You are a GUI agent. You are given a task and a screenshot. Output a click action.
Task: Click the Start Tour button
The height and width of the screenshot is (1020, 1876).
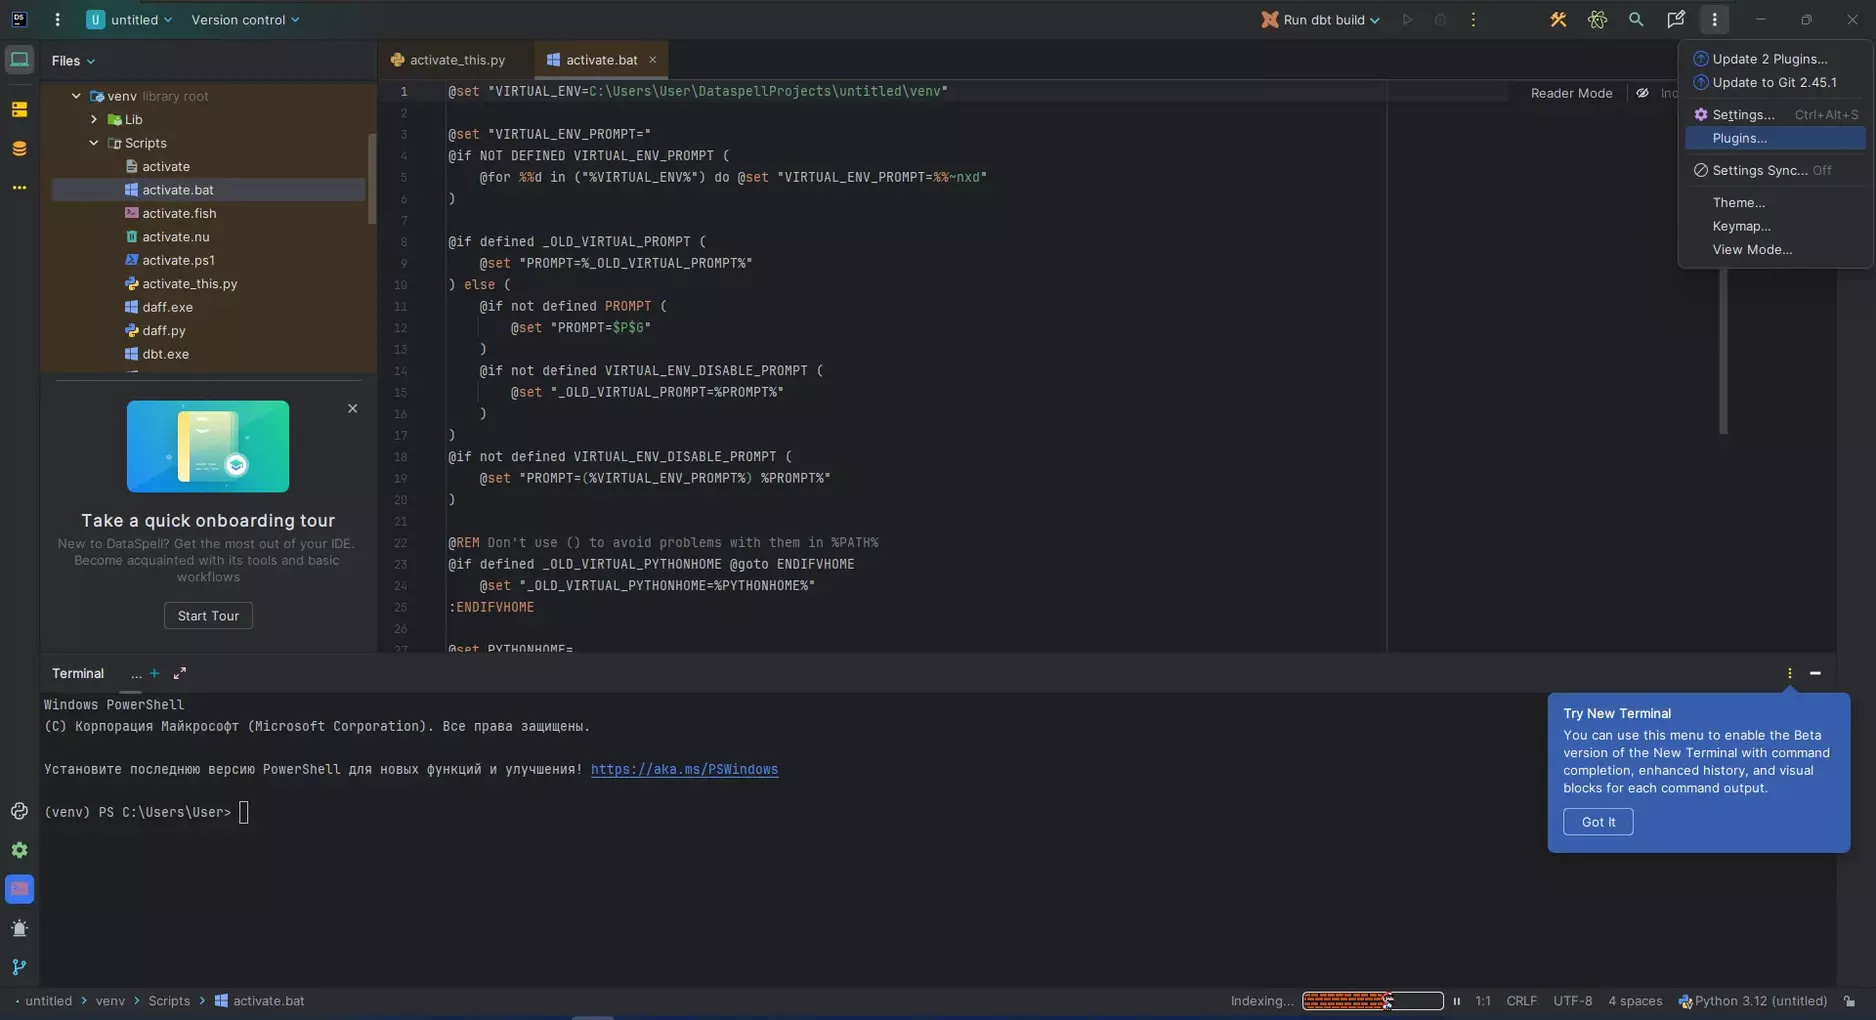208,616
